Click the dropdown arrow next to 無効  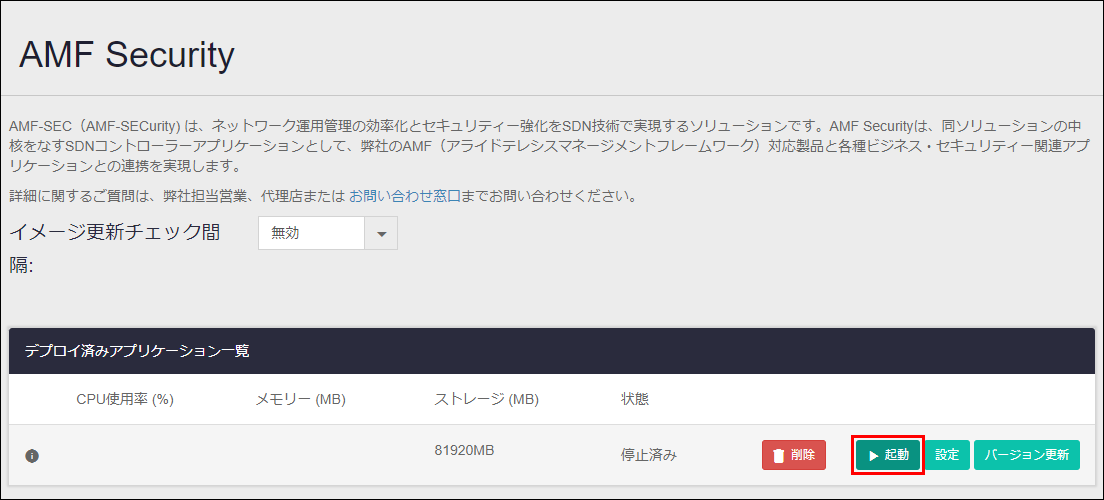click(381, 234)
